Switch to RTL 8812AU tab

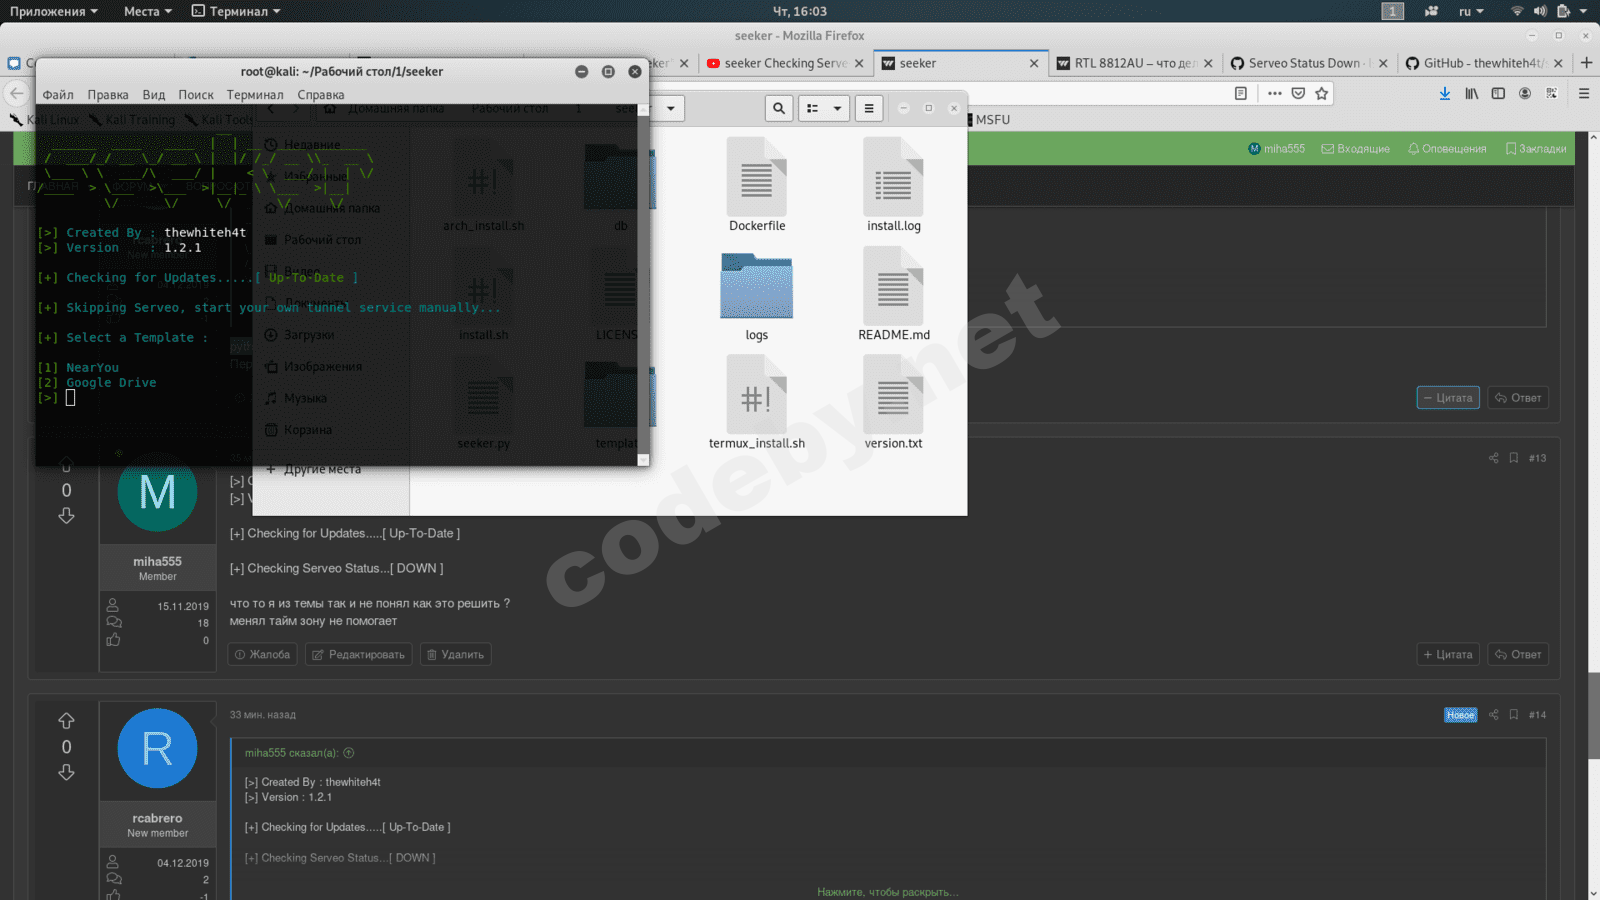(x=1134, y=63)
